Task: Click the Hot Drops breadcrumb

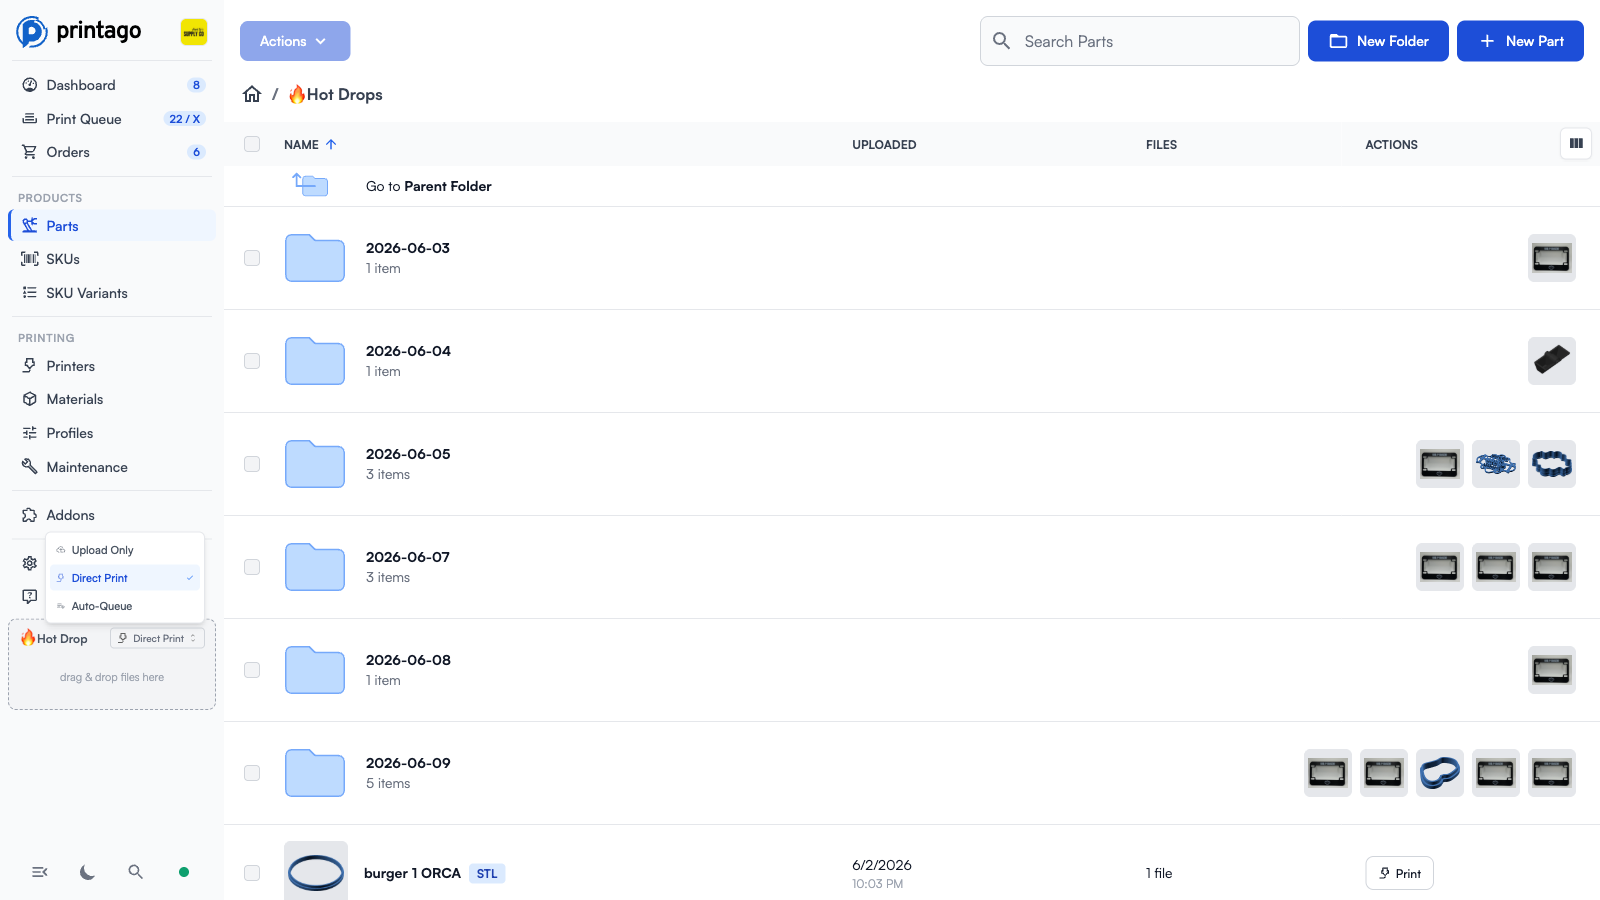Action: 335,94
